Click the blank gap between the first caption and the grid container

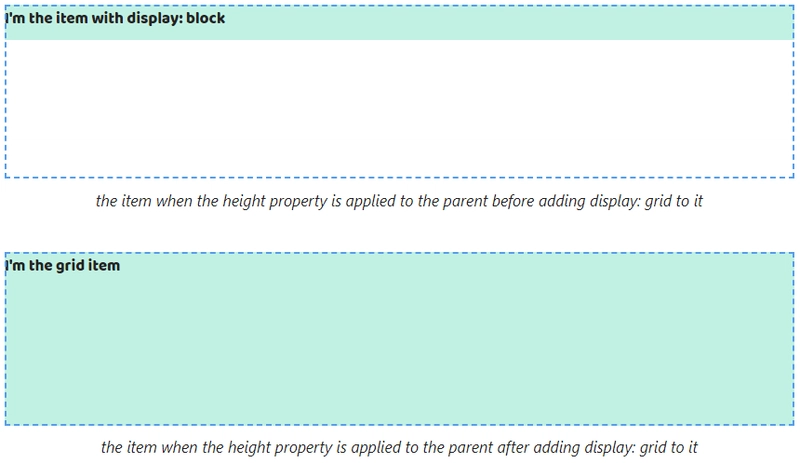pyautogui.click(x=399, y=231)
